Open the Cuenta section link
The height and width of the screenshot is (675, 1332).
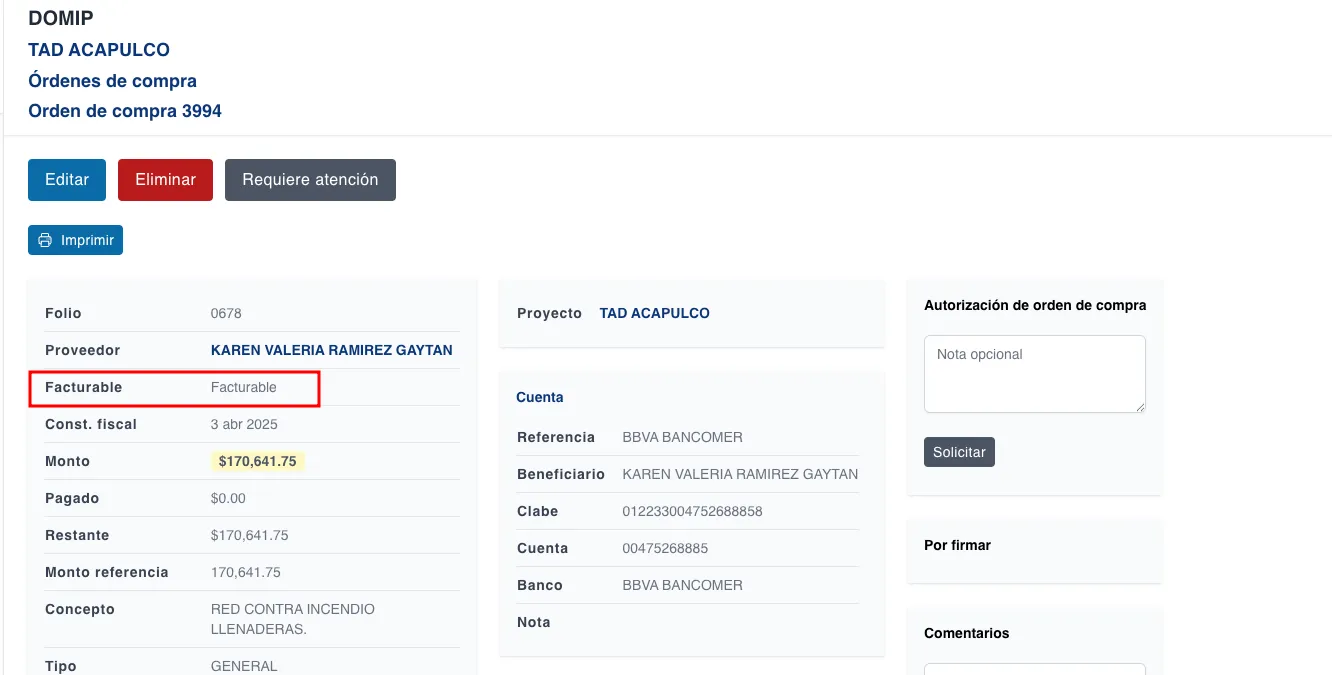[540, 397]
